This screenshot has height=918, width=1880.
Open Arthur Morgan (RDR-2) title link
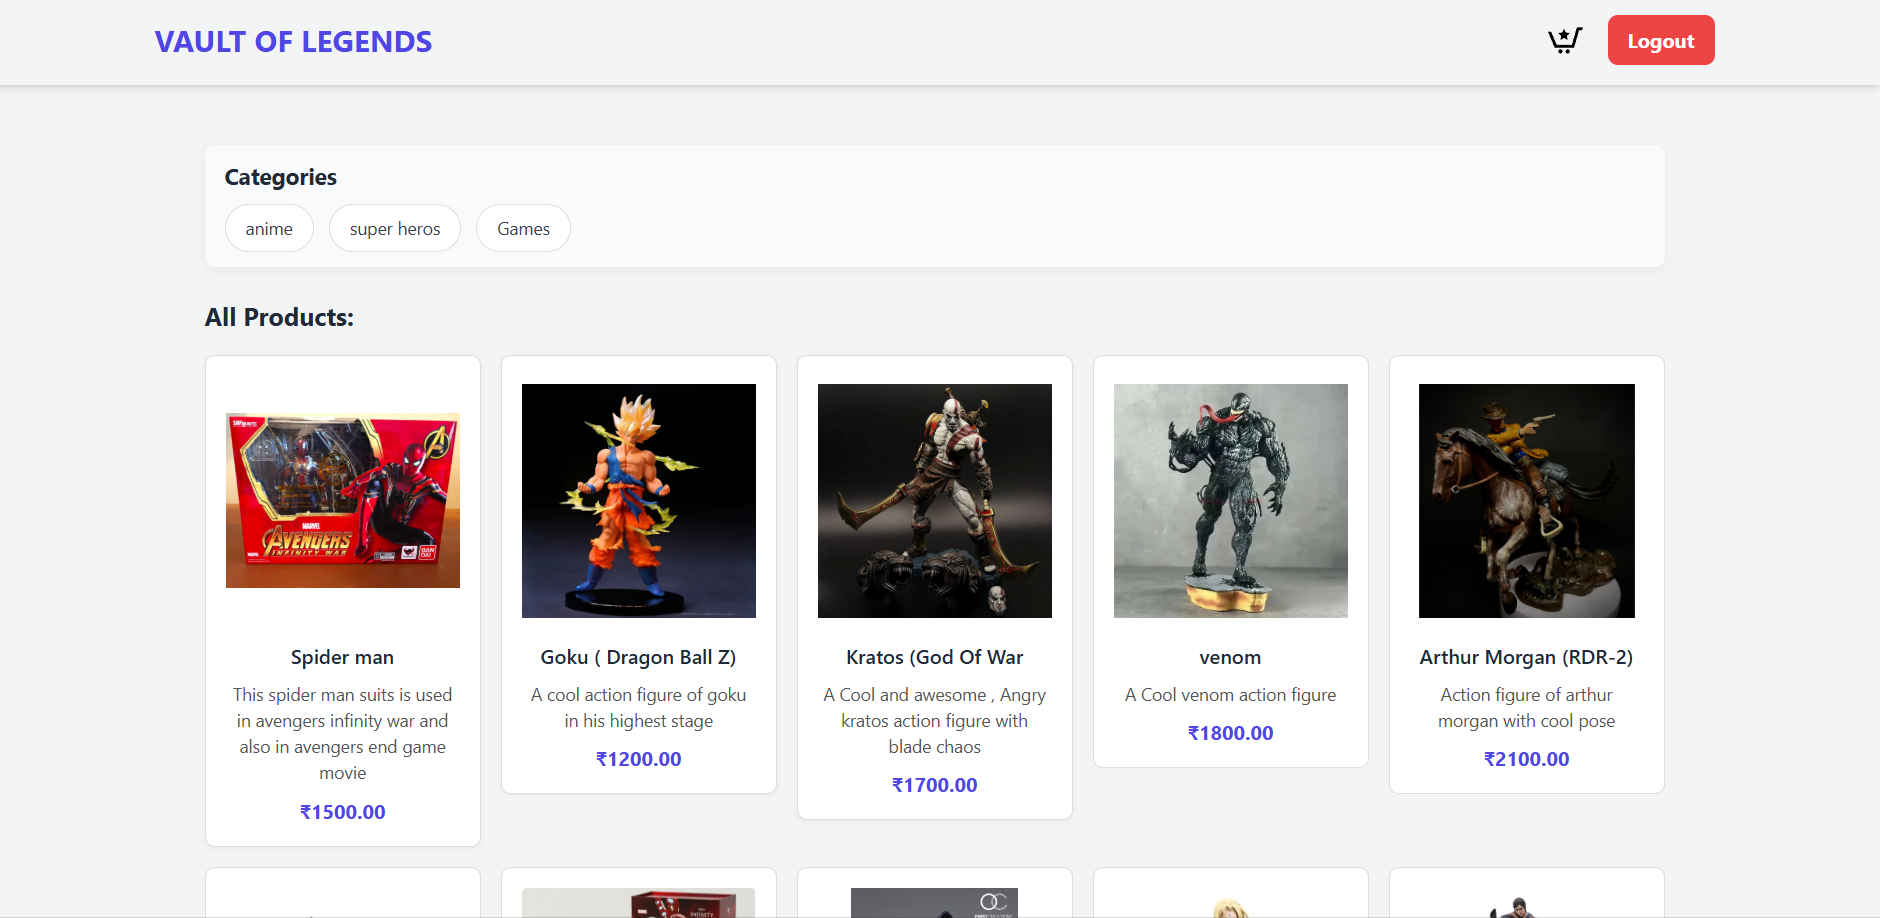tap(1526, 657)
